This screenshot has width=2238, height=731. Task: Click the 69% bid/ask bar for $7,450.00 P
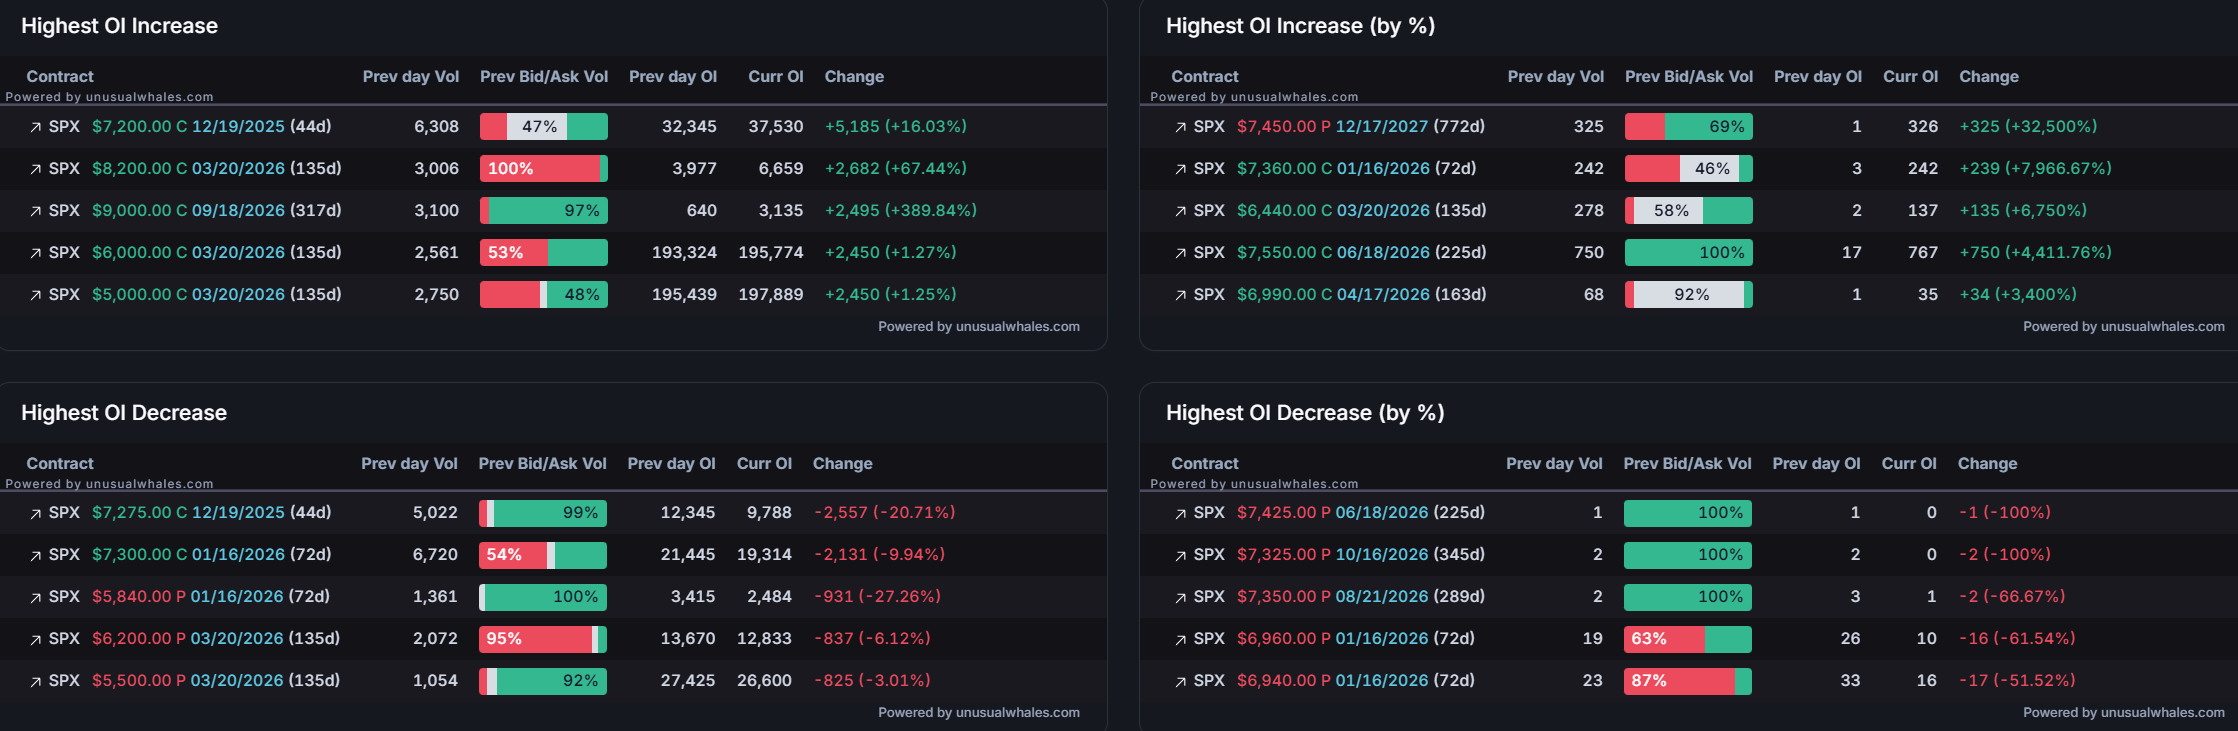coord(1689,127)
